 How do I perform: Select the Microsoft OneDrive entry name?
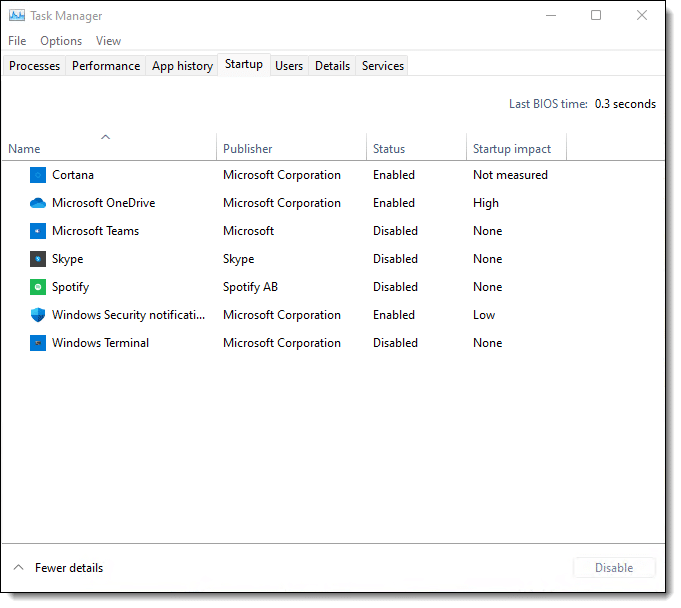[104, 203]
